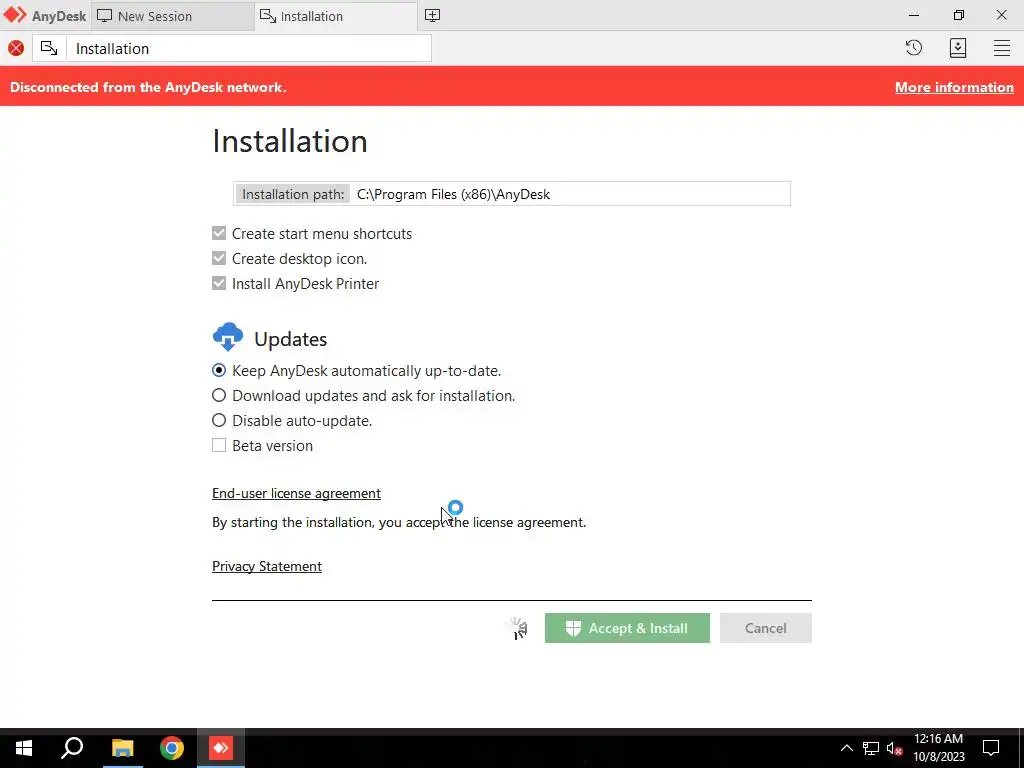The width and height of the screenshot is (1024, 768).
Task: Click the AnyDesk taskbar icon
Action: pos(221,748)
